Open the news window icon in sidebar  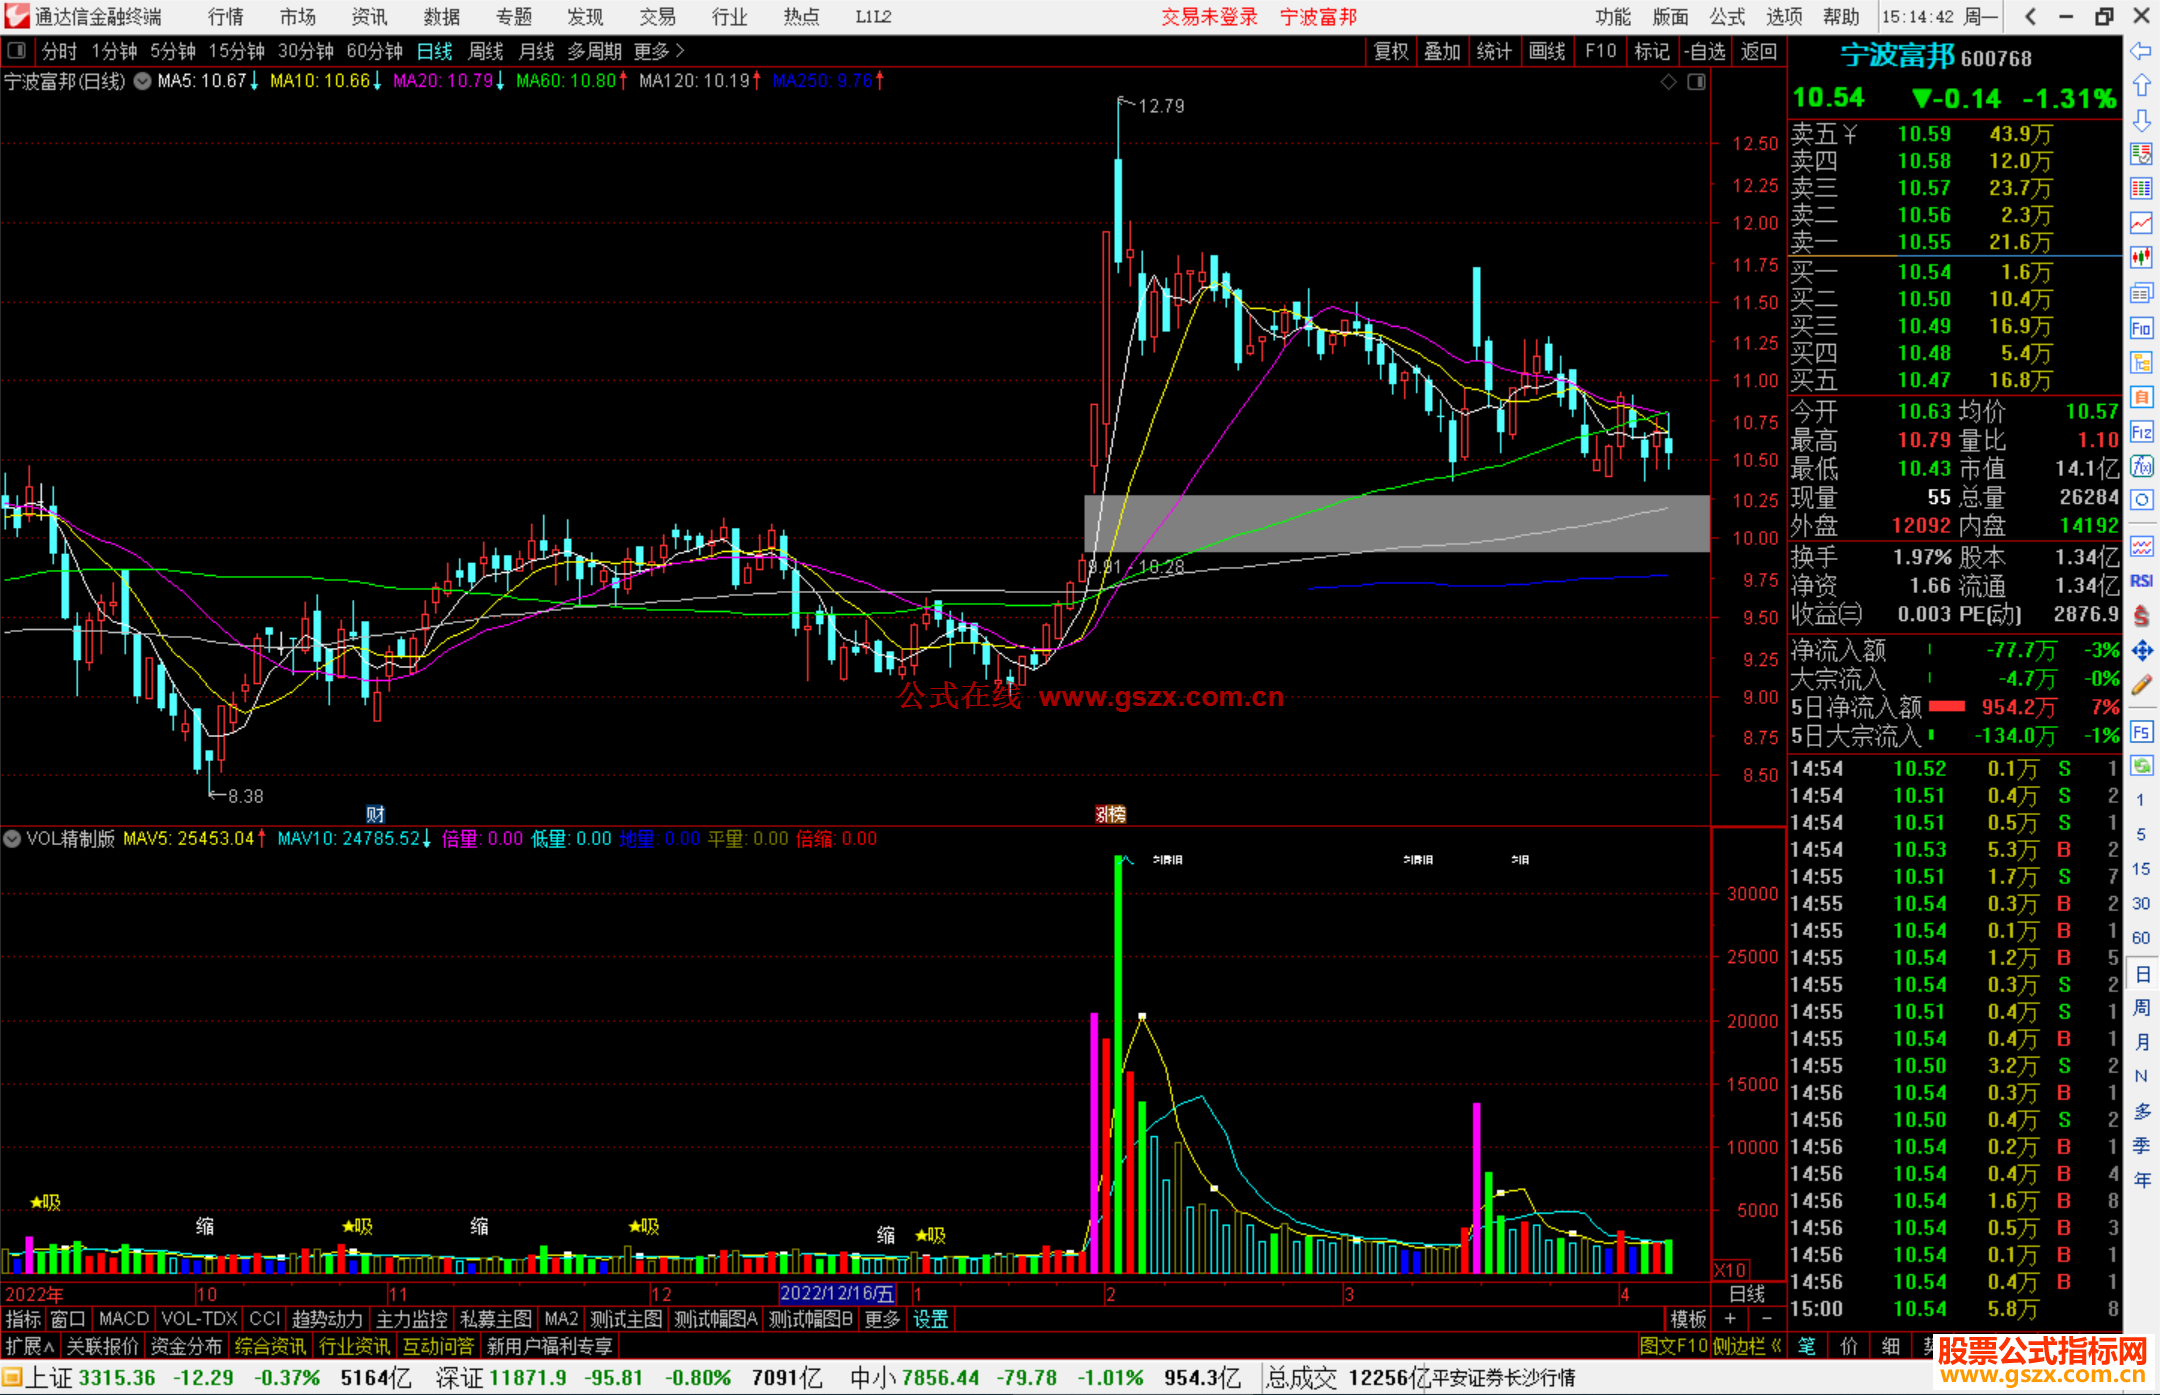point(2141,293)
